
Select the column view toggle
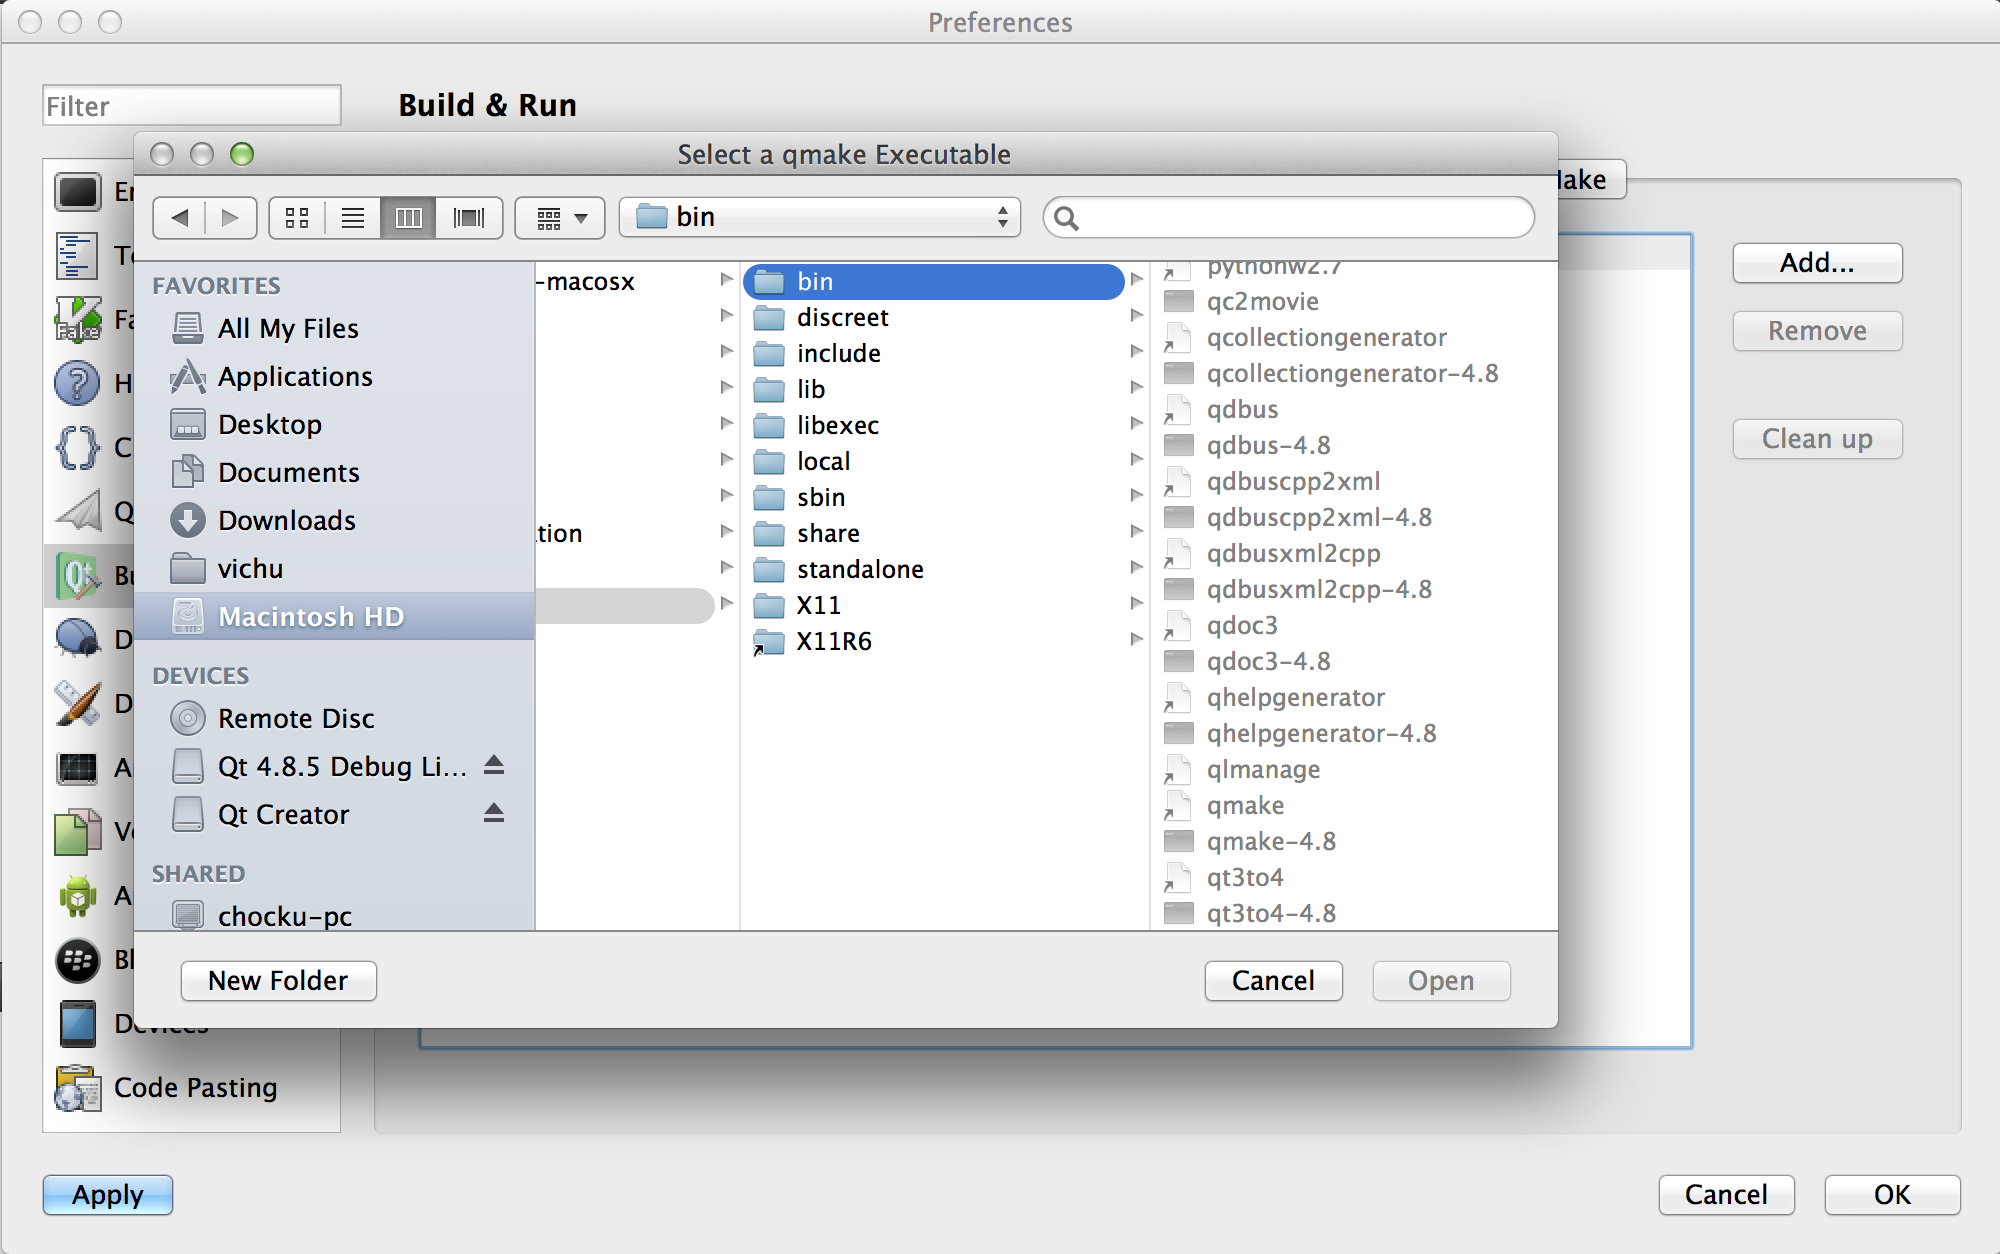[408, 217]
